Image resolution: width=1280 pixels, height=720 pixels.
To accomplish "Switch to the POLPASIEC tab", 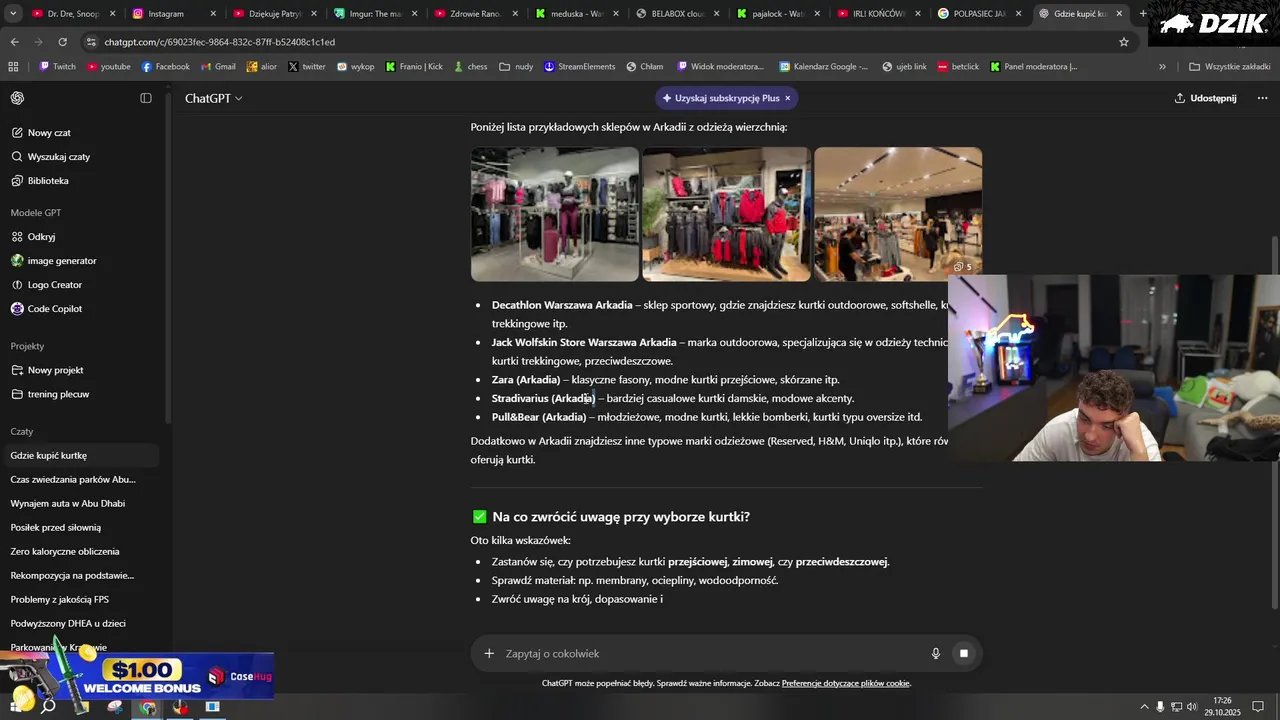I will click(x=979, y=14).
